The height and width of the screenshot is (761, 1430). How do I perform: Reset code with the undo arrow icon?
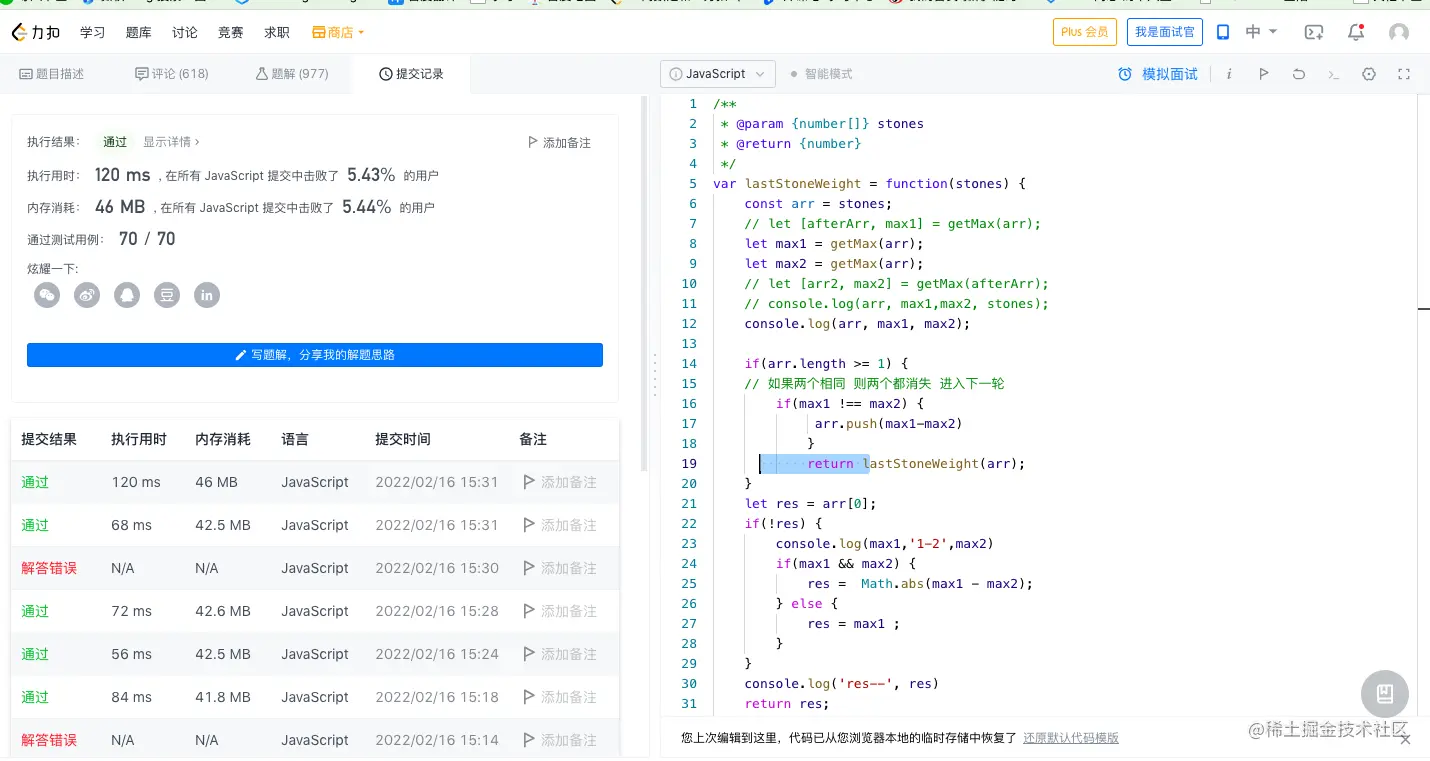coord(1299,74)
